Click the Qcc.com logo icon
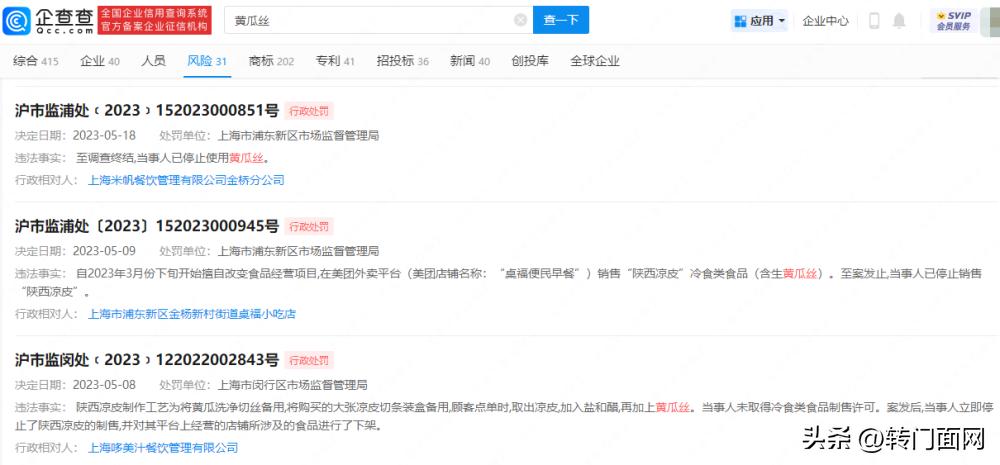 tap(17, 20)
